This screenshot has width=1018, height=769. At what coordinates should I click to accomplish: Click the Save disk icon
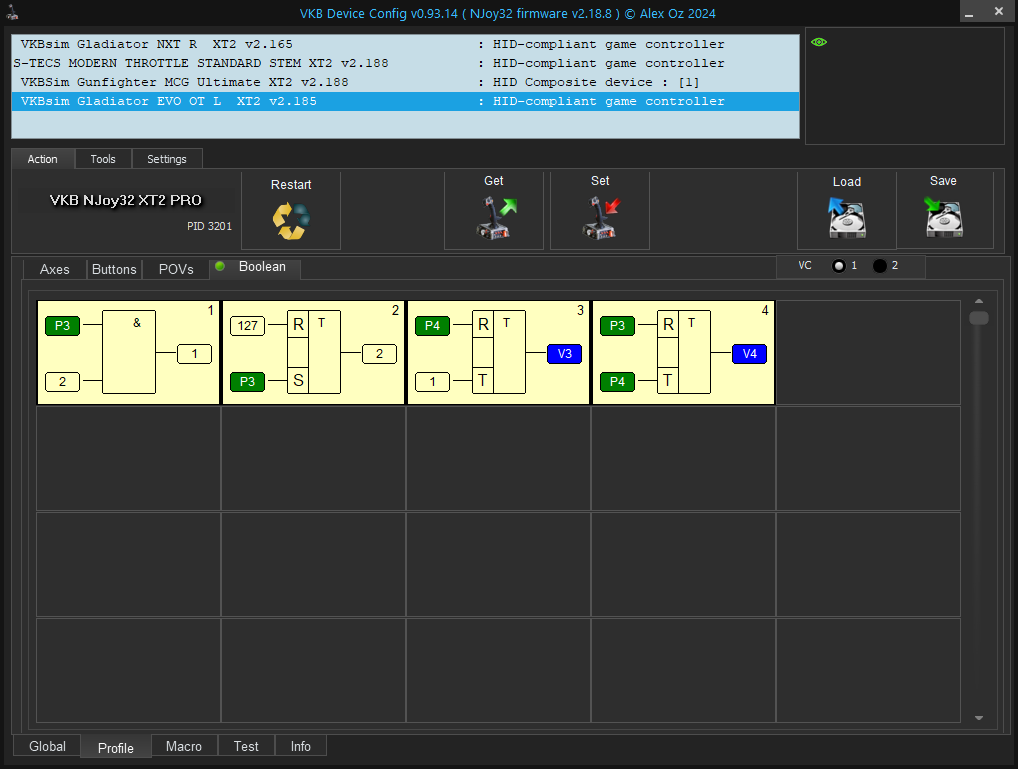point(943,218)
